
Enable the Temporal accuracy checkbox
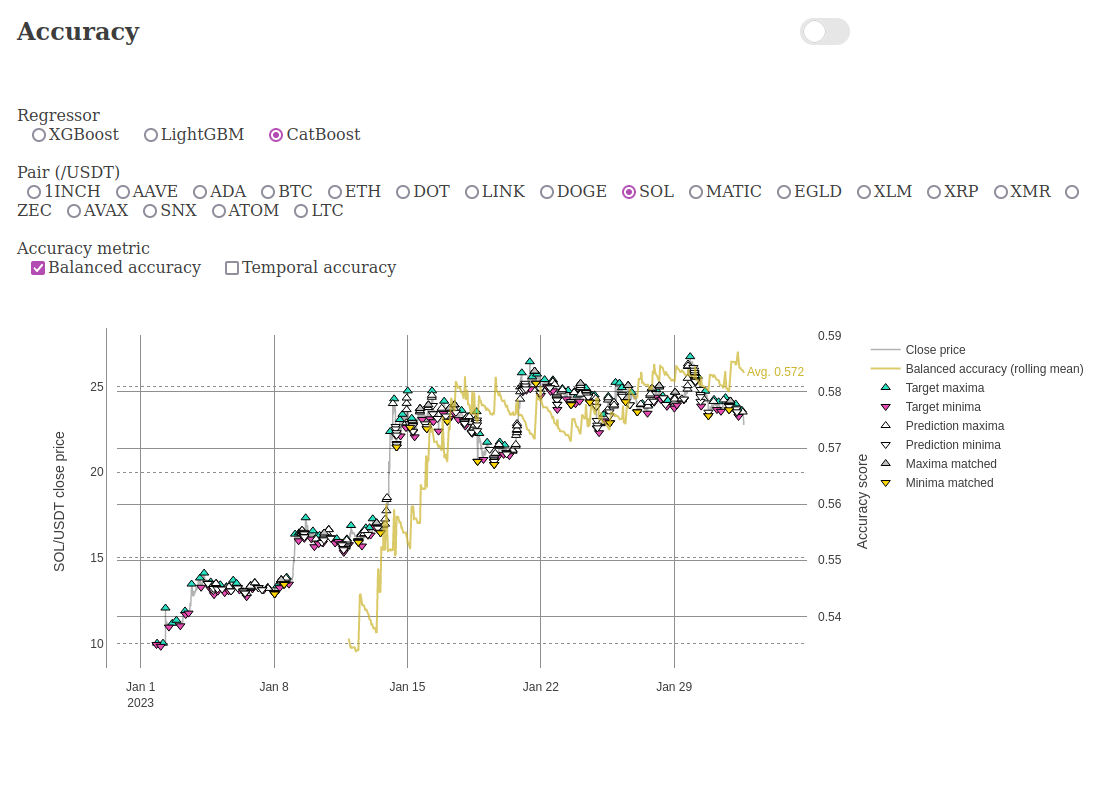[232, 268]
